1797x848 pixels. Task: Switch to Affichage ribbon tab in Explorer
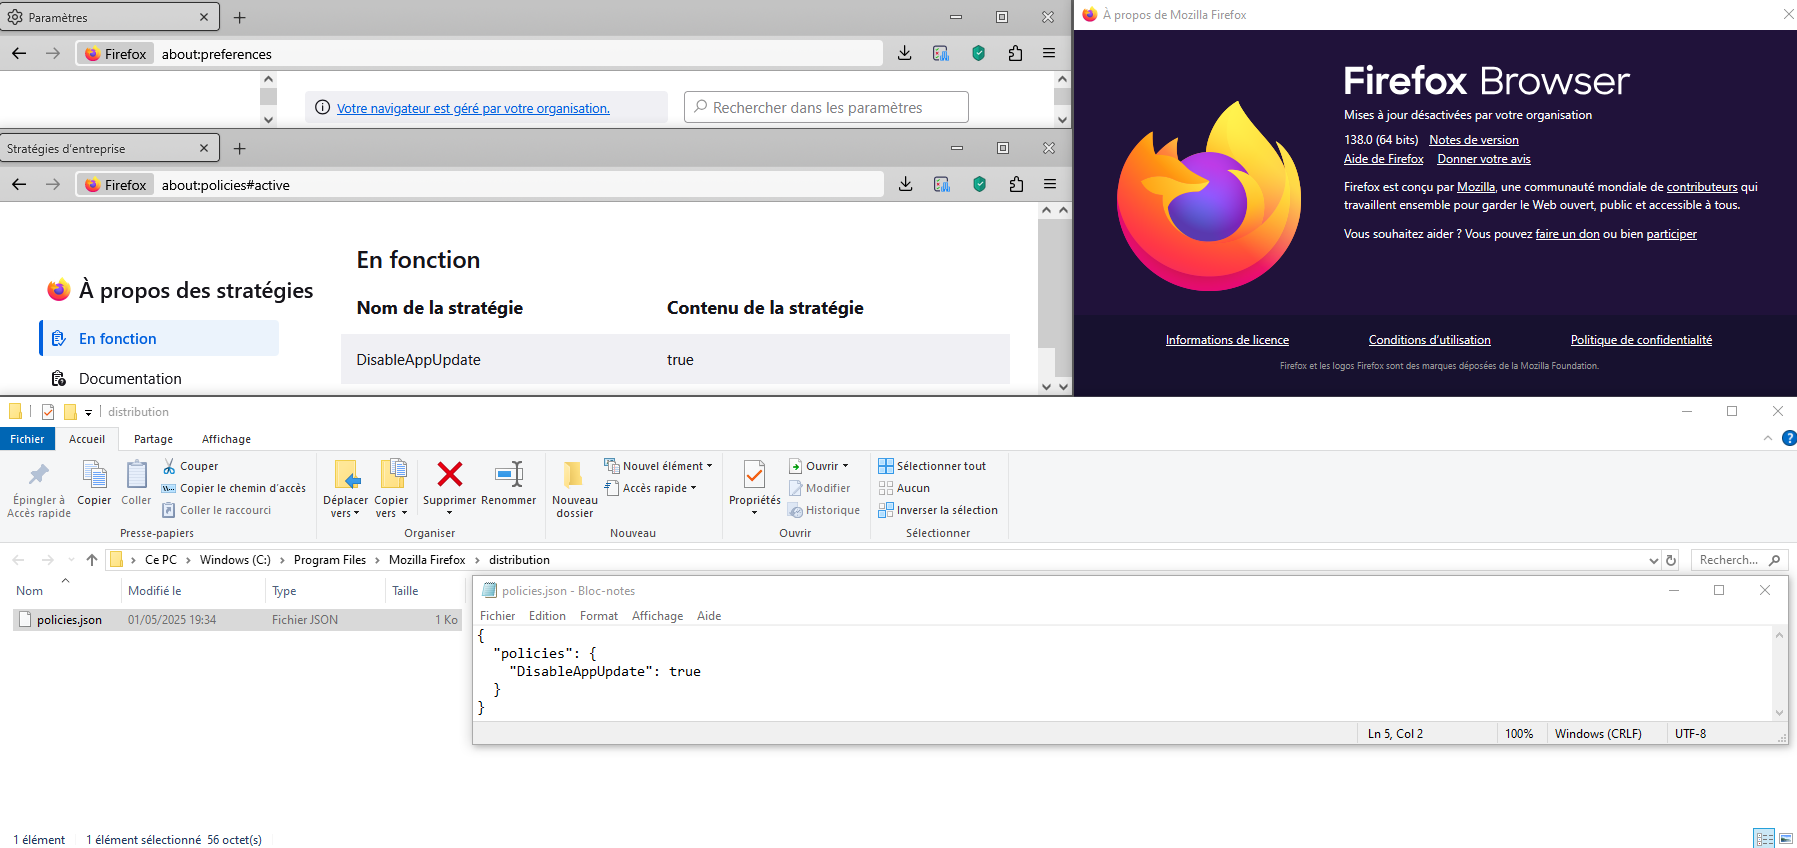click(226, 439)
